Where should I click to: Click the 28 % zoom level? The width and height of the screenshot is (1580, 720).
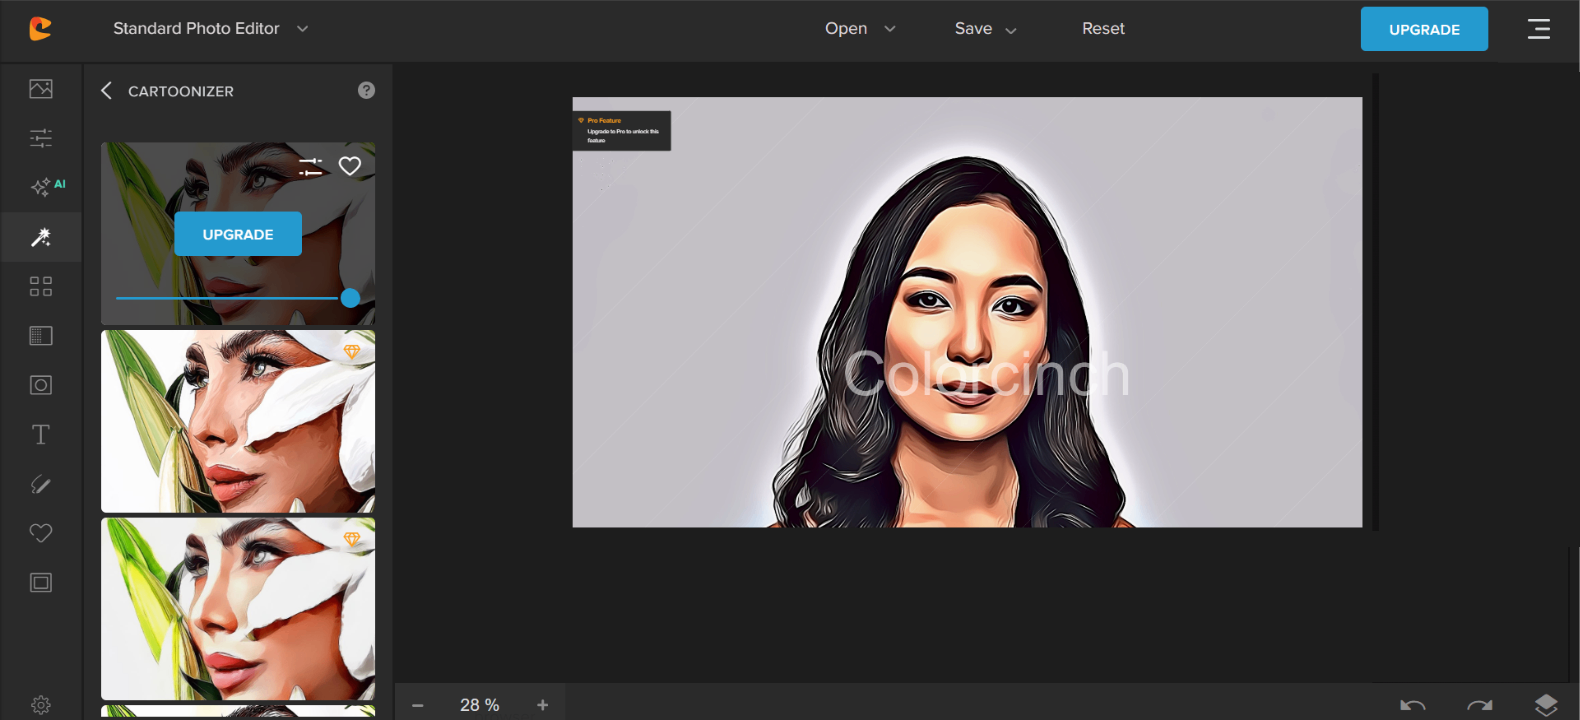click(x=480, y=705)
